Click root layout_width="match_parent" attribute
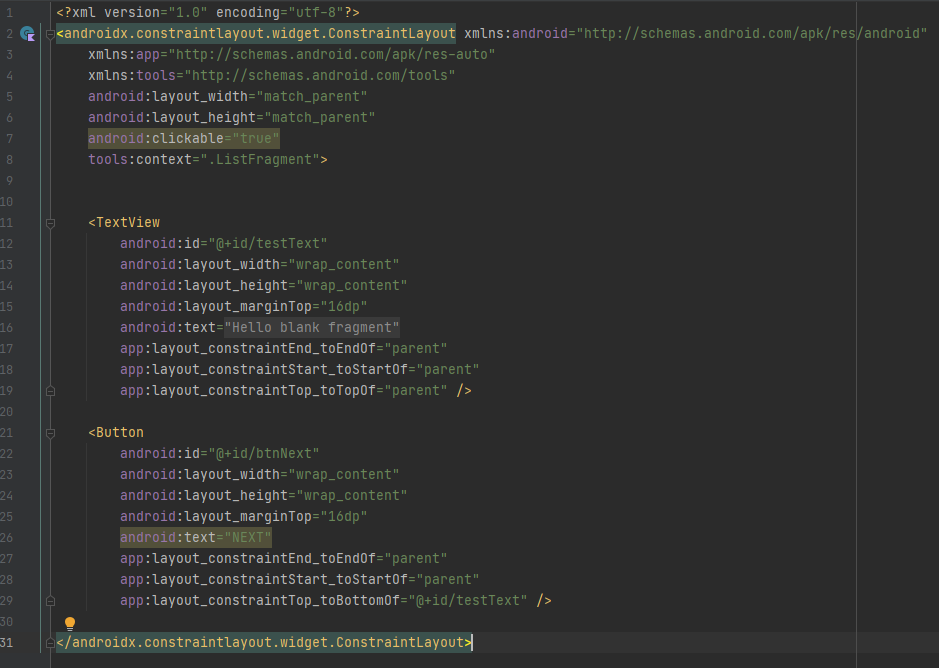Screen dimensions: 939x668 click(228, 96)
